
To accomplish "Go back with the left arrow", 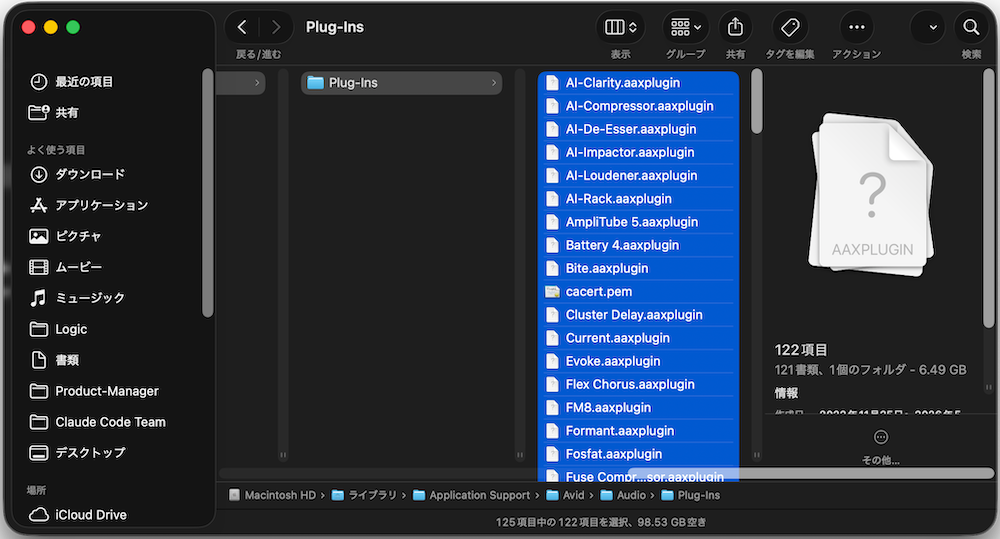I will (242, 27).
